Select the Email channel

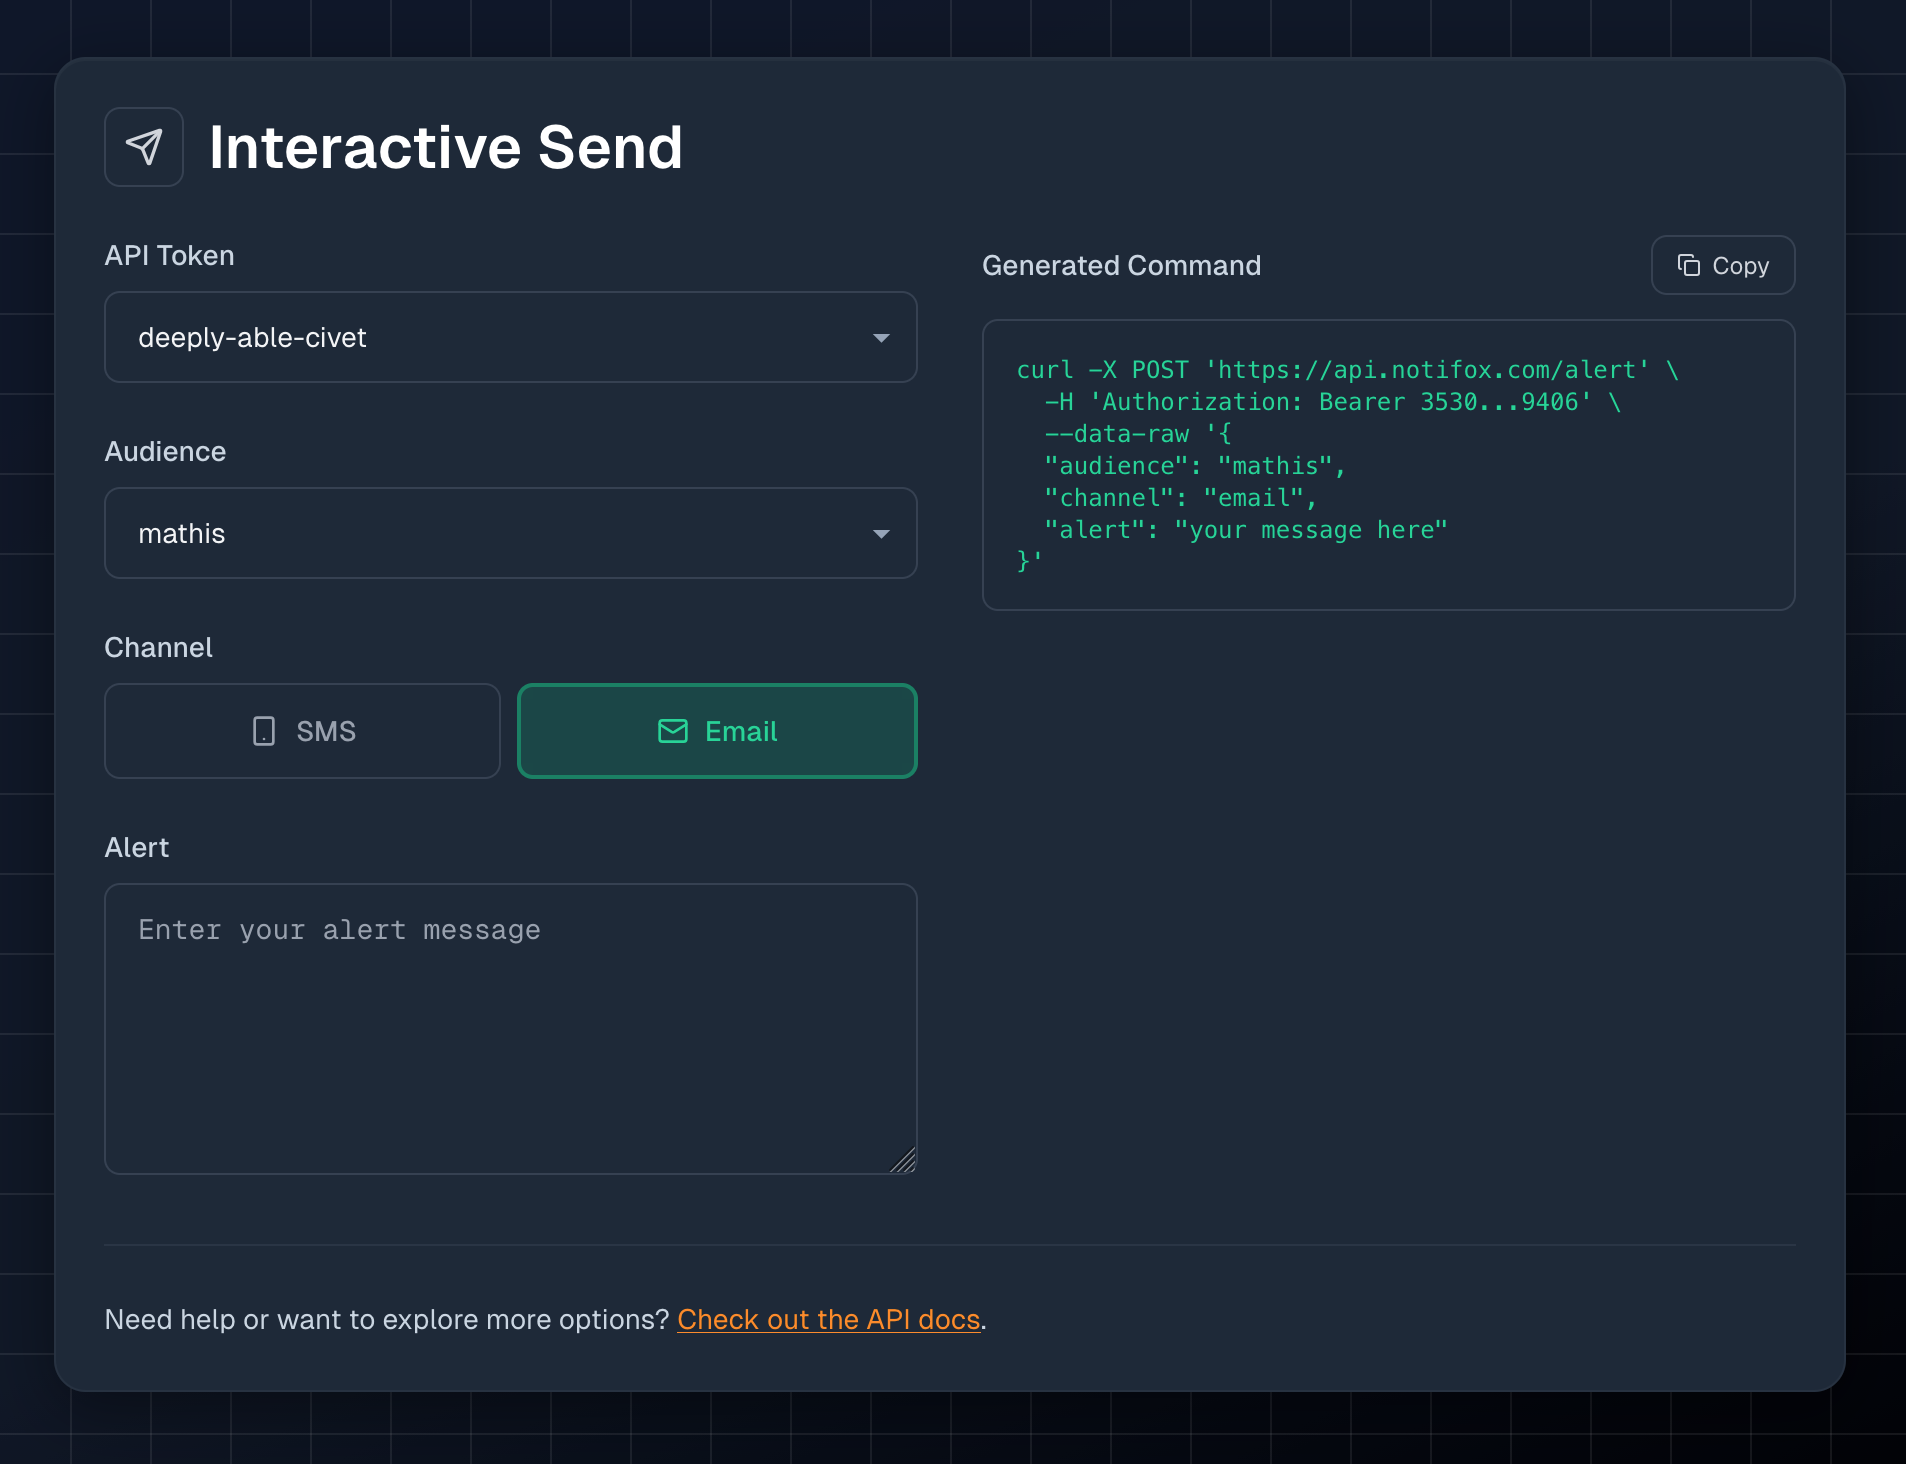tap(716, 731)
